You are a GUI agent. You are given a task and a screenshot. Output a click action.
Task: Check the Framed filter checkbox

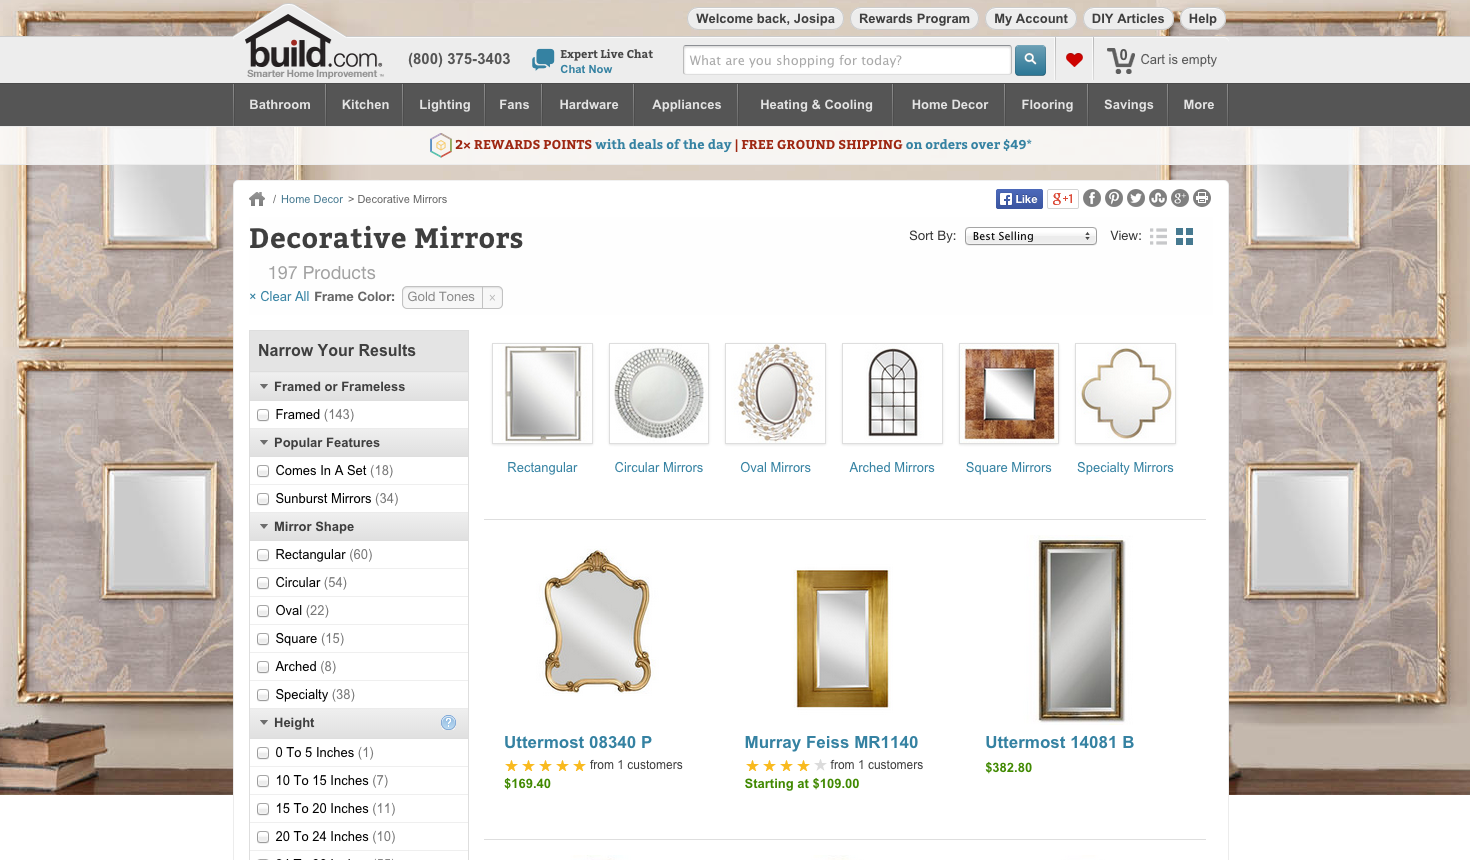tap(263, 415)
